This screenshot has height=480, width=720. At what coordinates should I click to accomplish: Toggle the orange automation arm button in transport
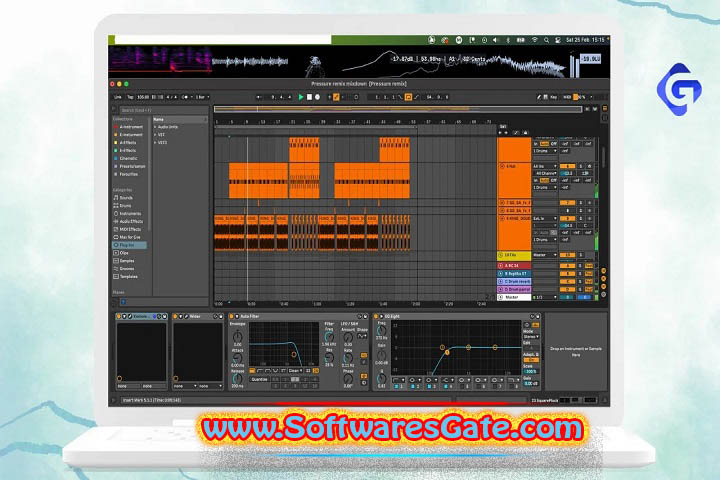(336, 97)
